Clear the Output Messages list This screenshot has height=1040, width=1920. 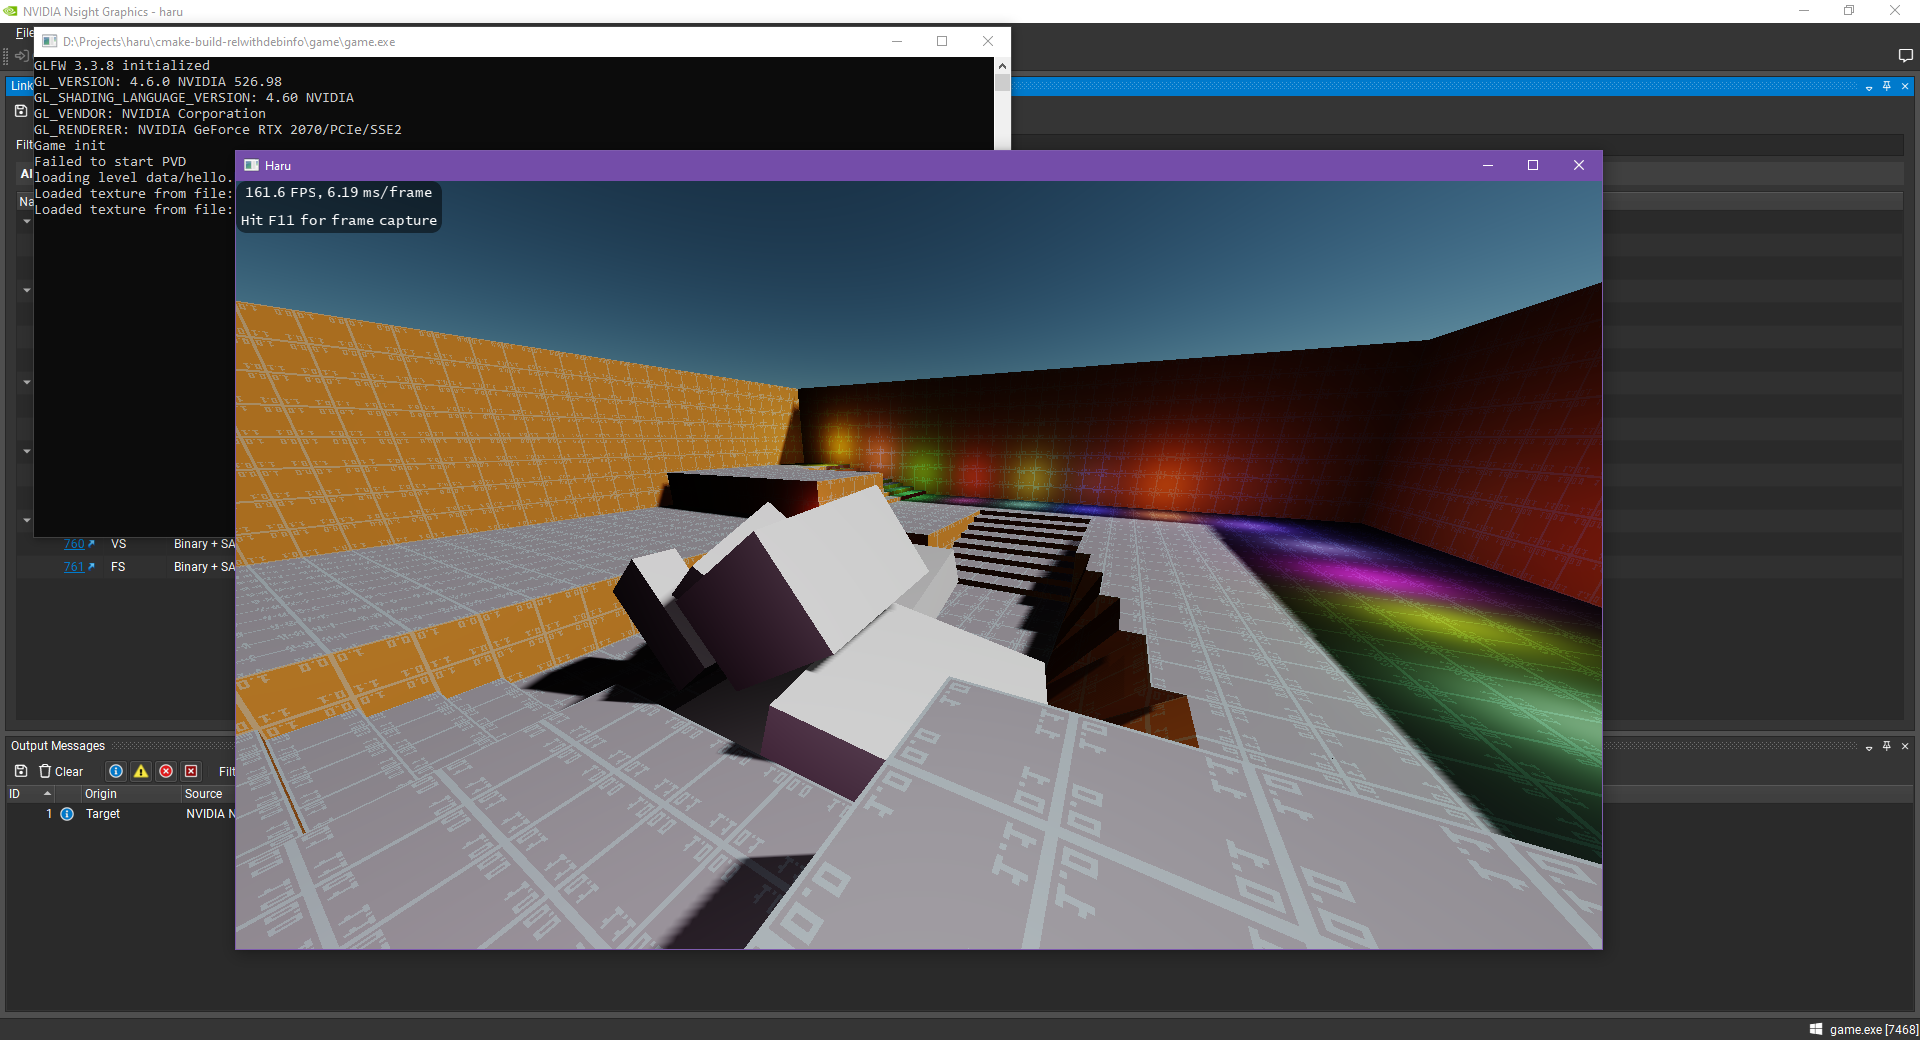61,771
